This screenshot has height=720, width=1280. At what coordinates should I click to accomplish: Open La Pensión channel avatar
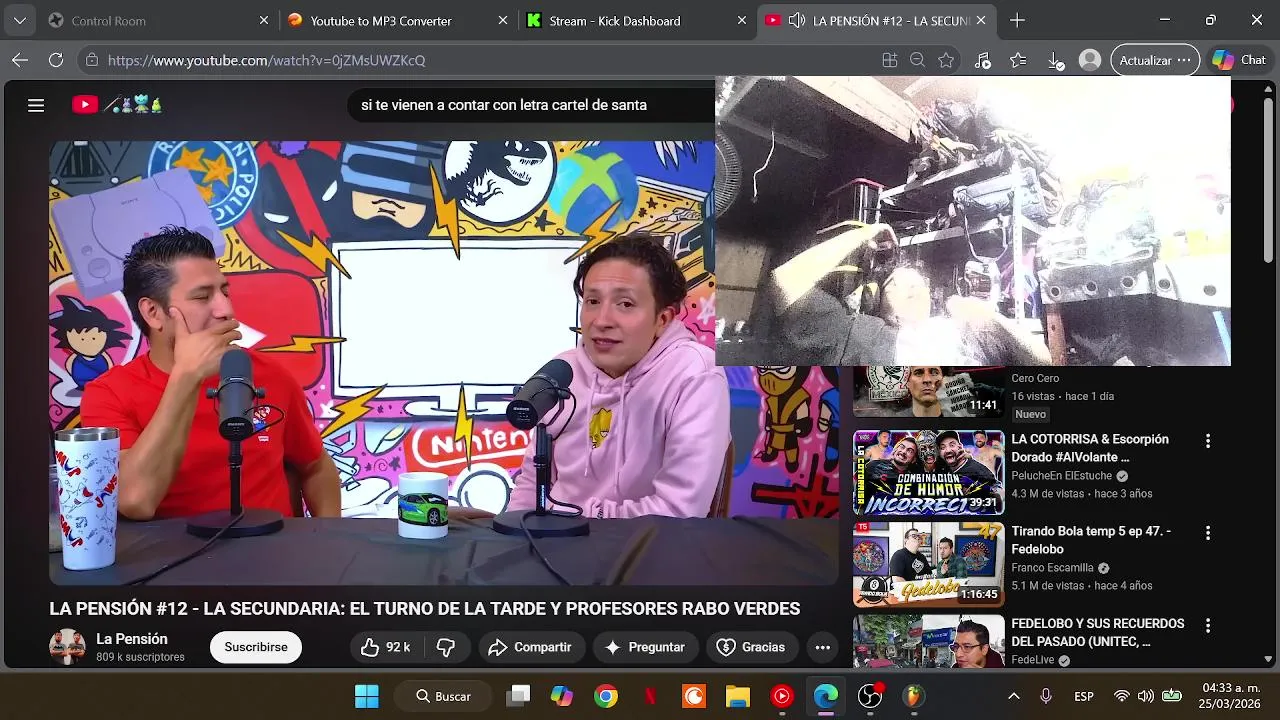click(67, 647)
